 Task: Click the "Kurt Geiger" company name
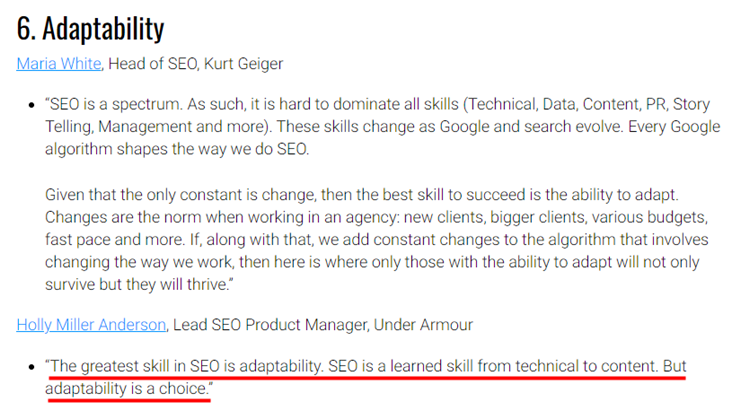pyautogui.click(x=244, y=64)
